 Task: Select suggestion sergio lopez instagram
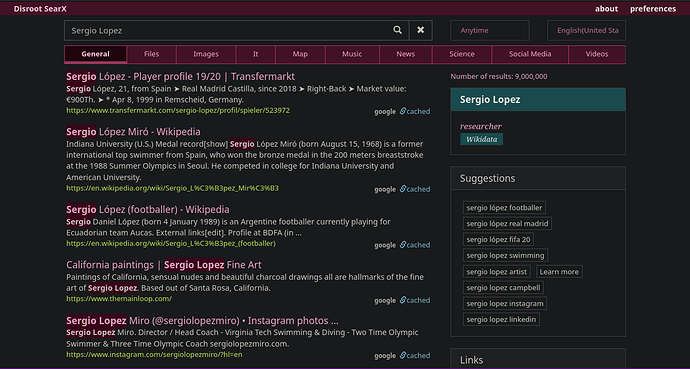click(505, 303)
